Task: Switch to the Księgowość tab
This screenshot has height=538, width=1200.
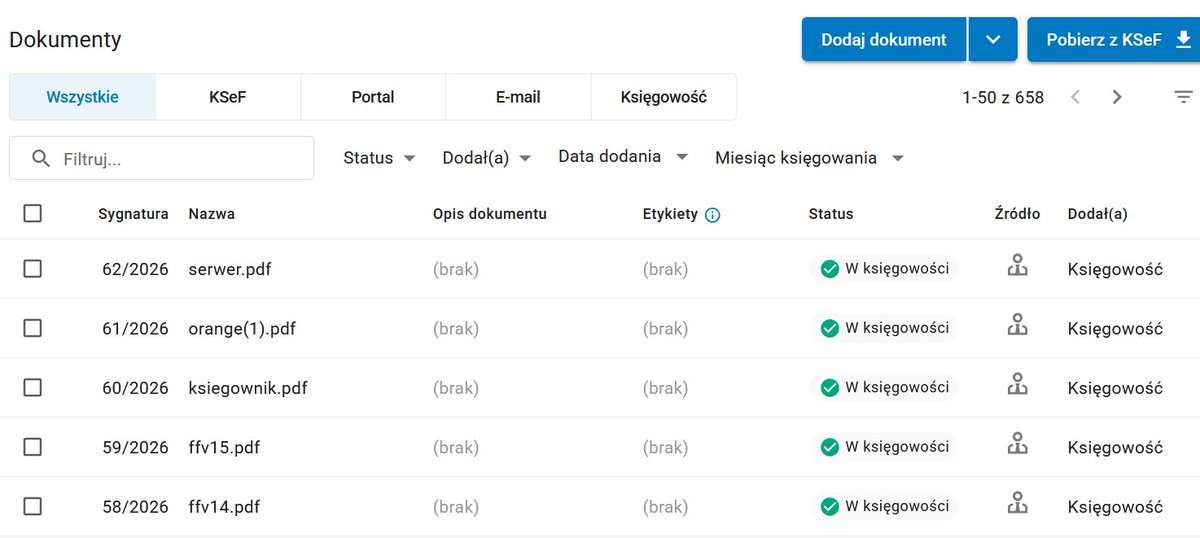Action: click(x=664, y=97)
